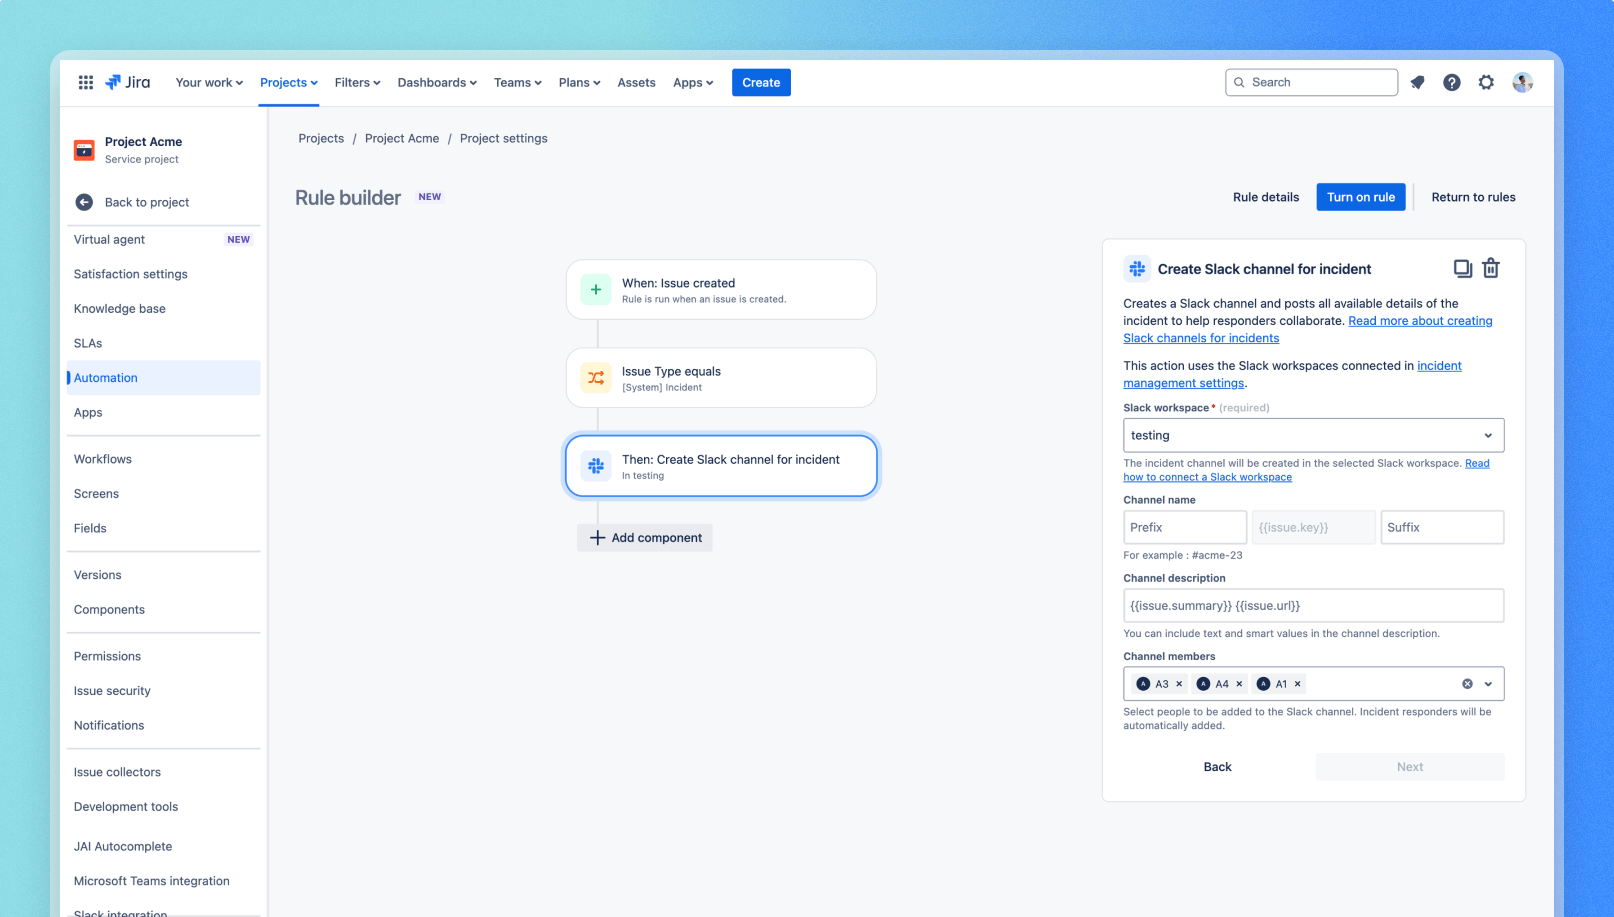The height and width of the screenshot is (917, 1614).
Task: Select the green plus trigger icon on 'When: Issue created'
Action: [x=595, y=289]
